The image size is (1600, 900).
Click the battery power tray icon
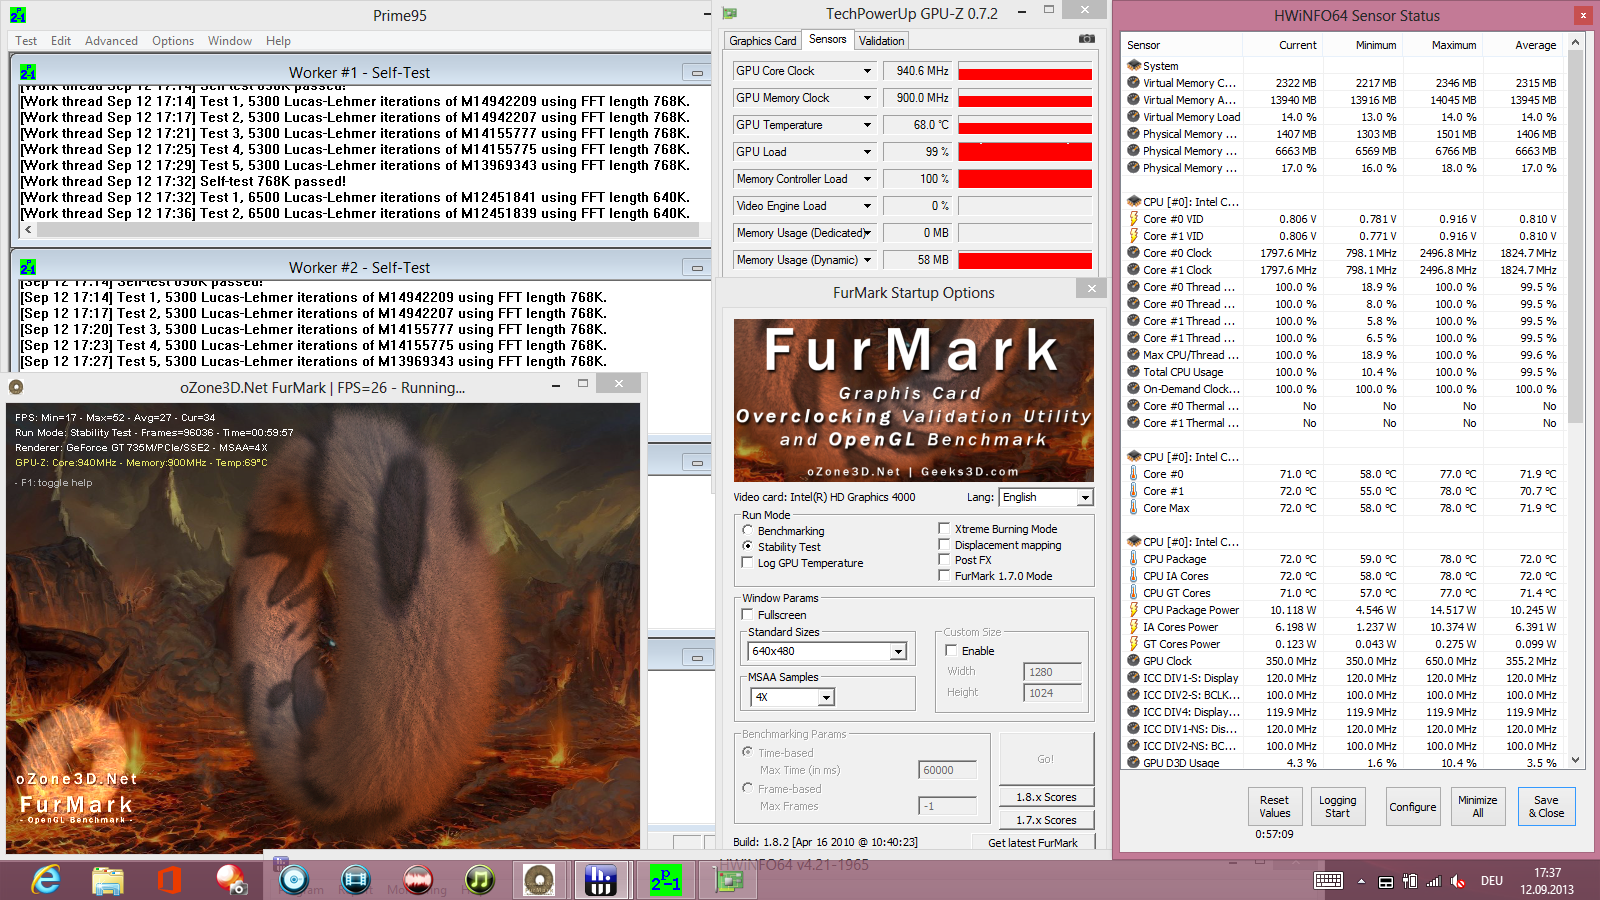(x=1410, y=881)
